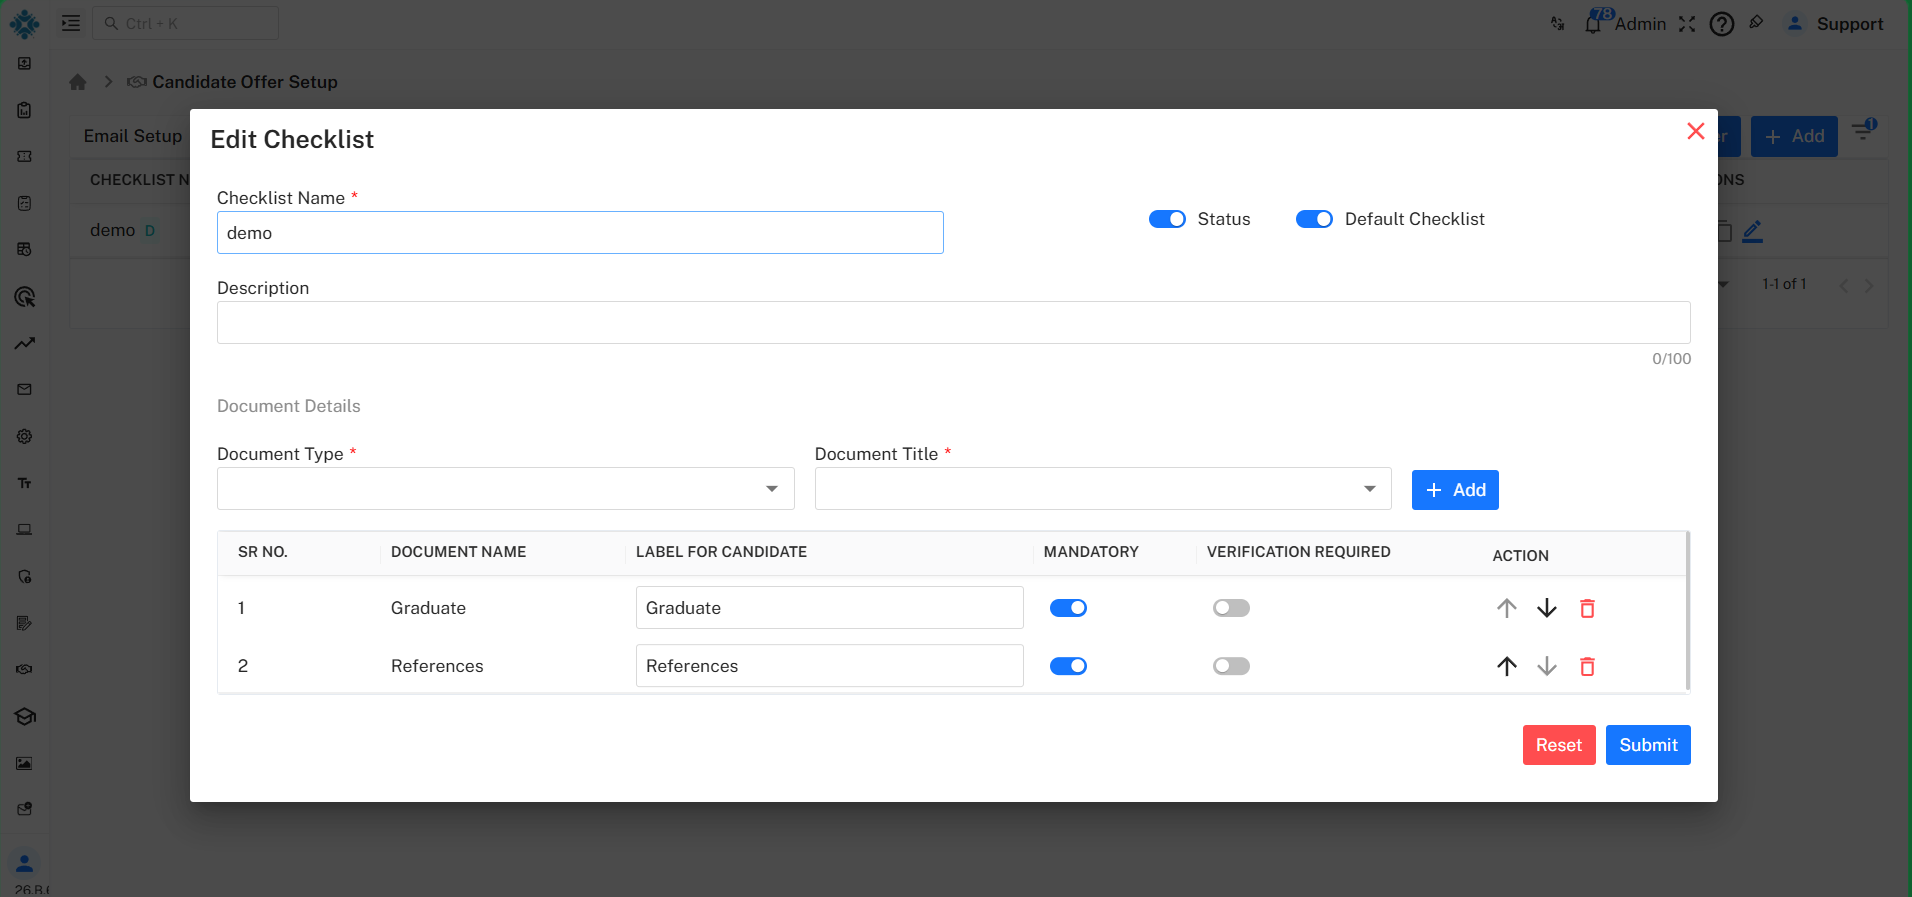
Task: Open the user profile sidebar icon at bottom
Action: coord(24,863)
